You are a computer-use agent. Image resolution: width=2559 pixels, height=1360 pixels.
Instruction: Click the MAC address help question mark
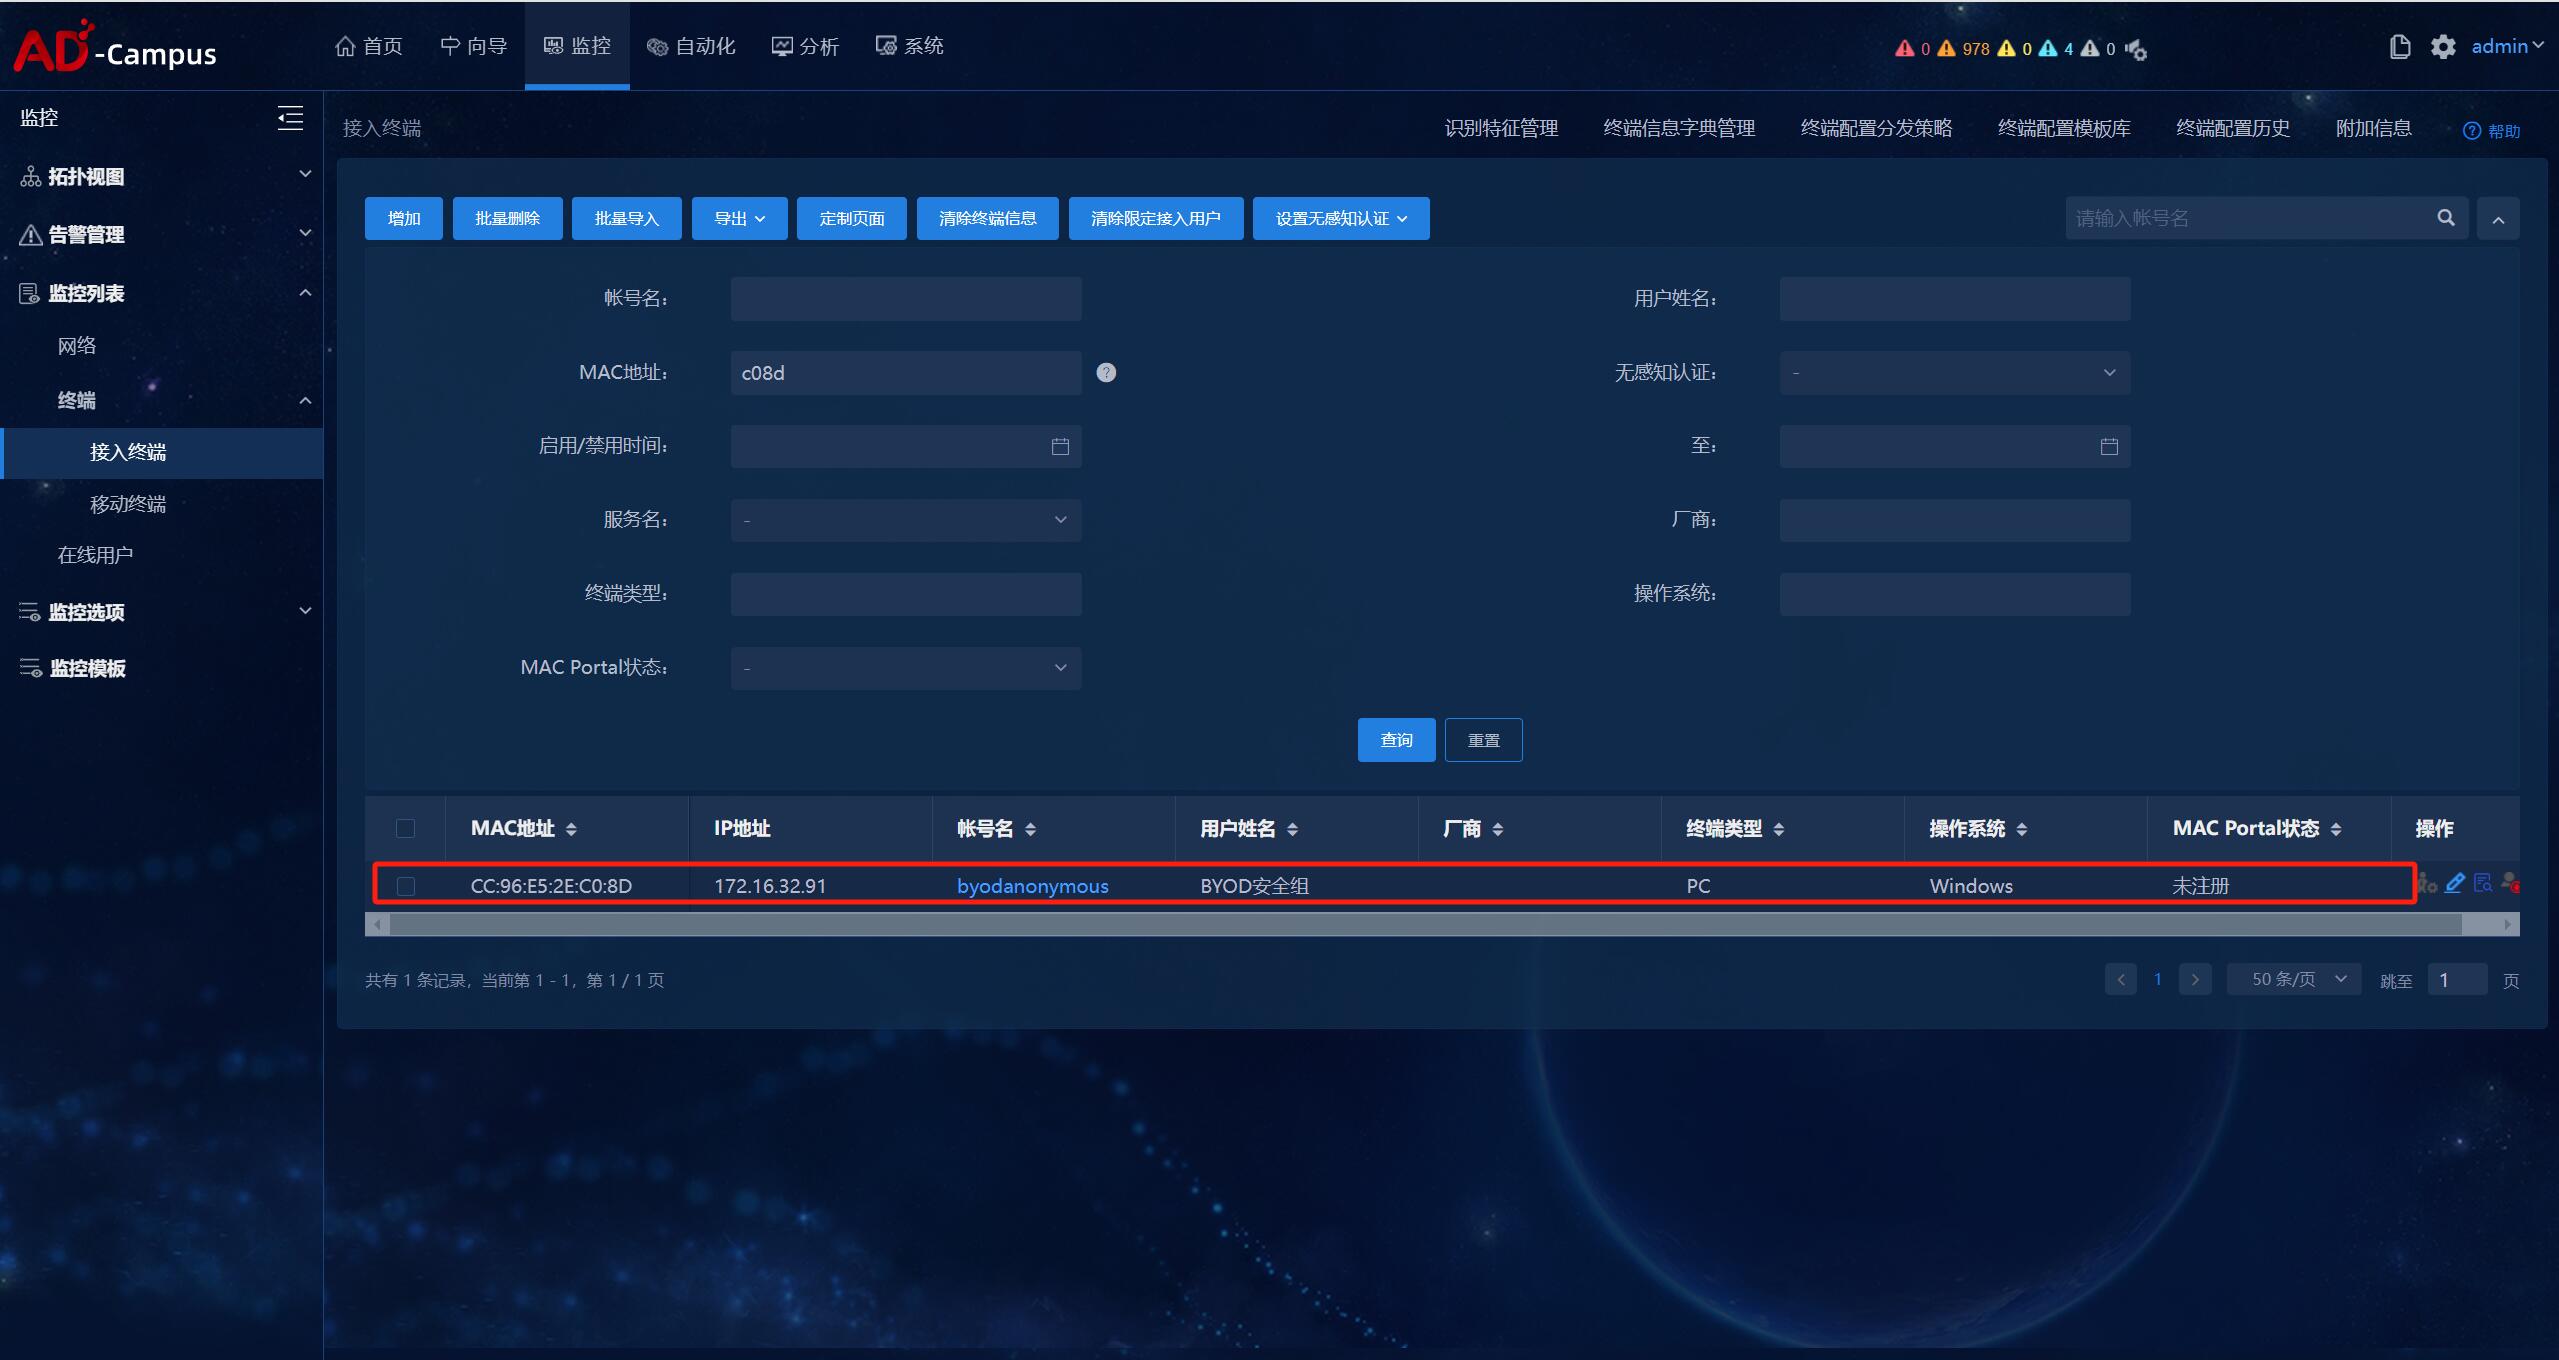pyautogui.click(x=1106, y=372)
